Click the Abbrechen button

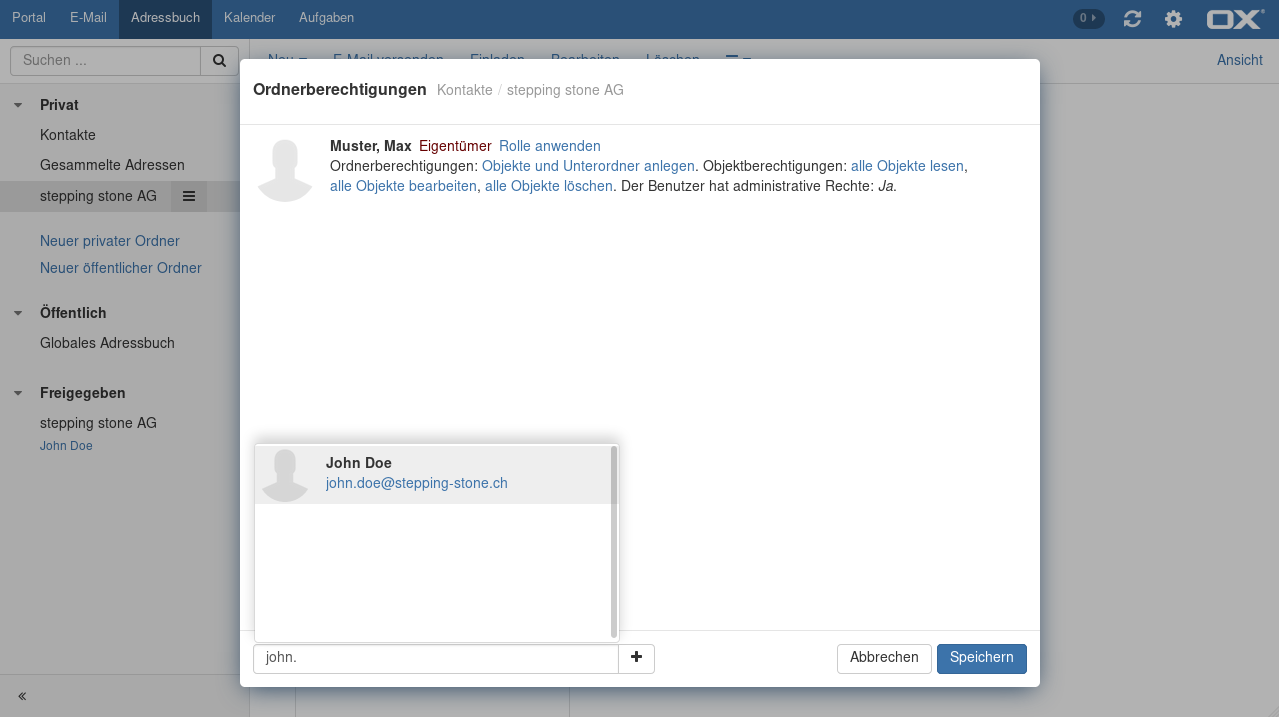tap(884, 658)
